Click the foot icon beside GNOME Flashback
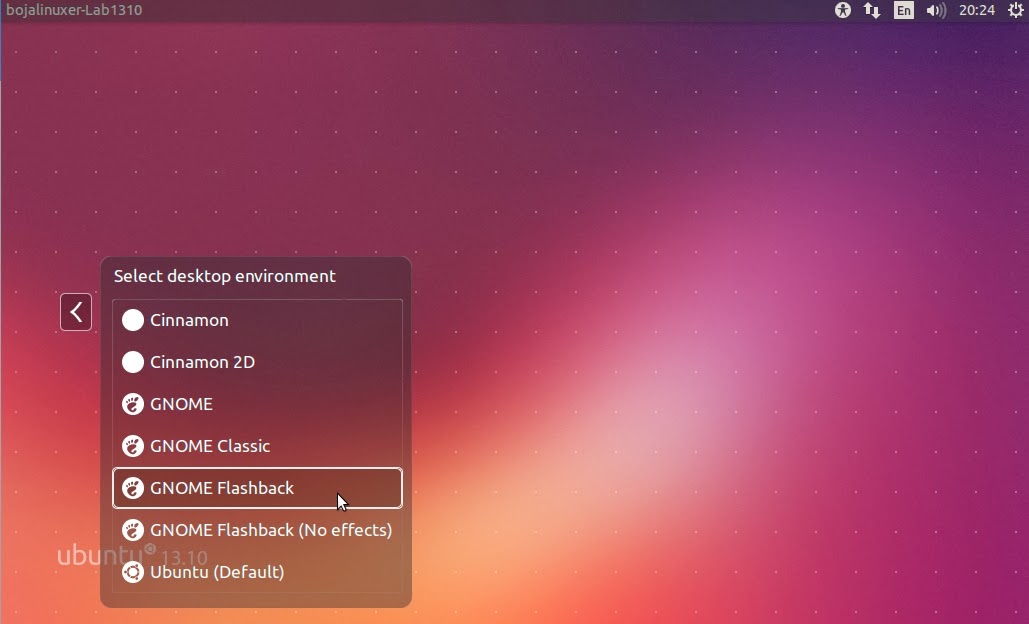The image size is (1029, 624). click(x=133, y=488)
